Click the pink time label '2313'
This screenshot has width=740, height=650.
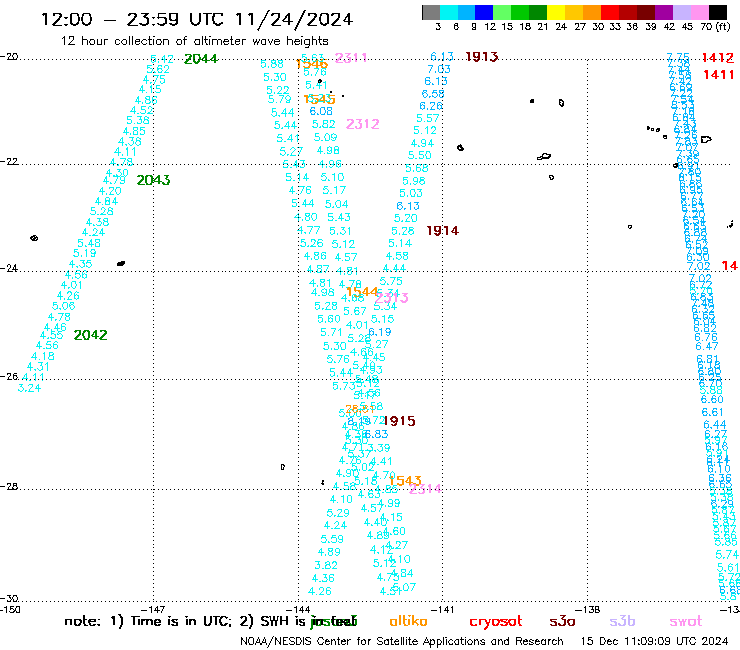pos(391,298)
